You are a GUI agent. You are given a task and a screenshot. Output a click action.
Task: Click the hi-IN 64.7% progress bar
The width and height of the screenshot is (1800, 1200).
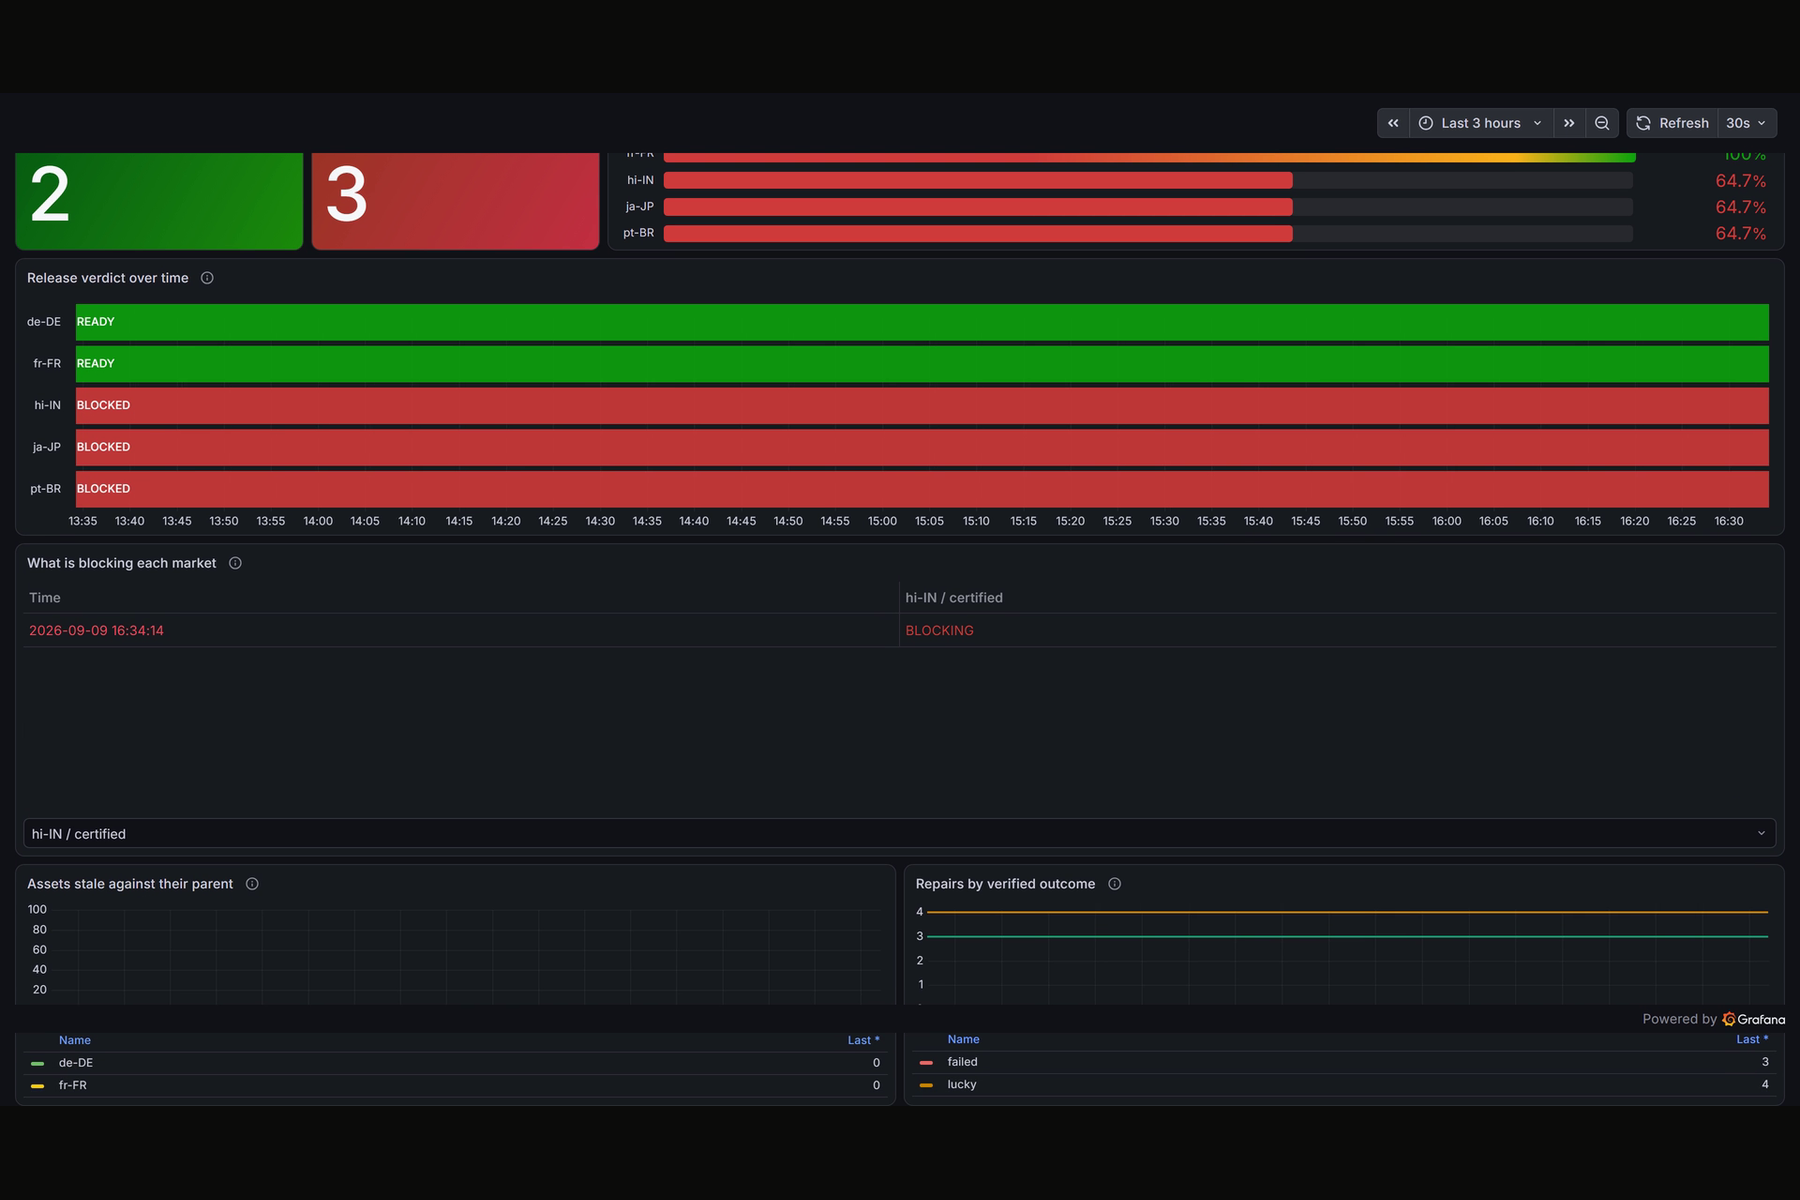1148,180
